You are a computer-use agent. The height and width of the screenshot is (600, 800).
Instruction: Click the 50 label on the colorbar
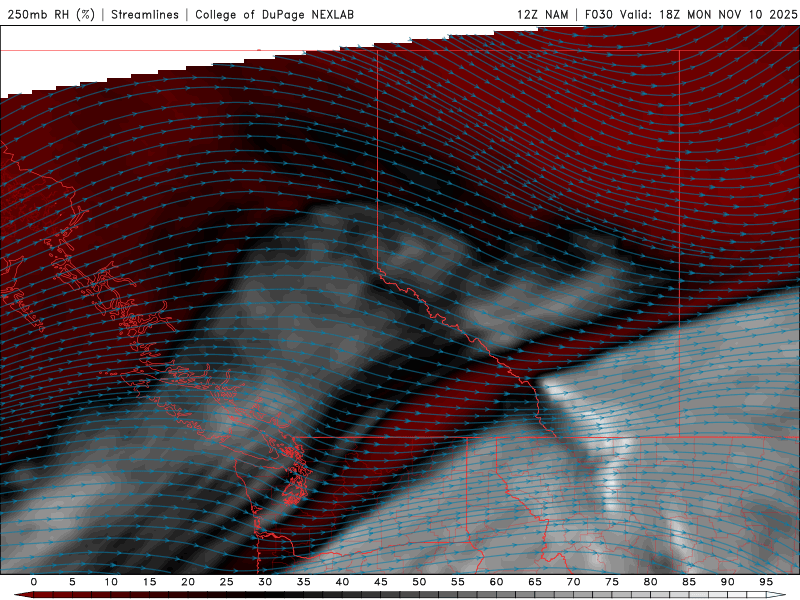(419, 582)
